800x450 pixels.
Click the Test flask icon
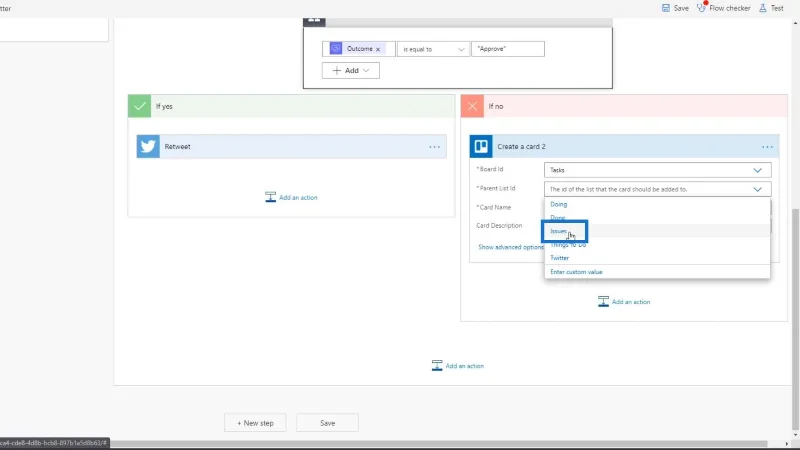(763, 8)
